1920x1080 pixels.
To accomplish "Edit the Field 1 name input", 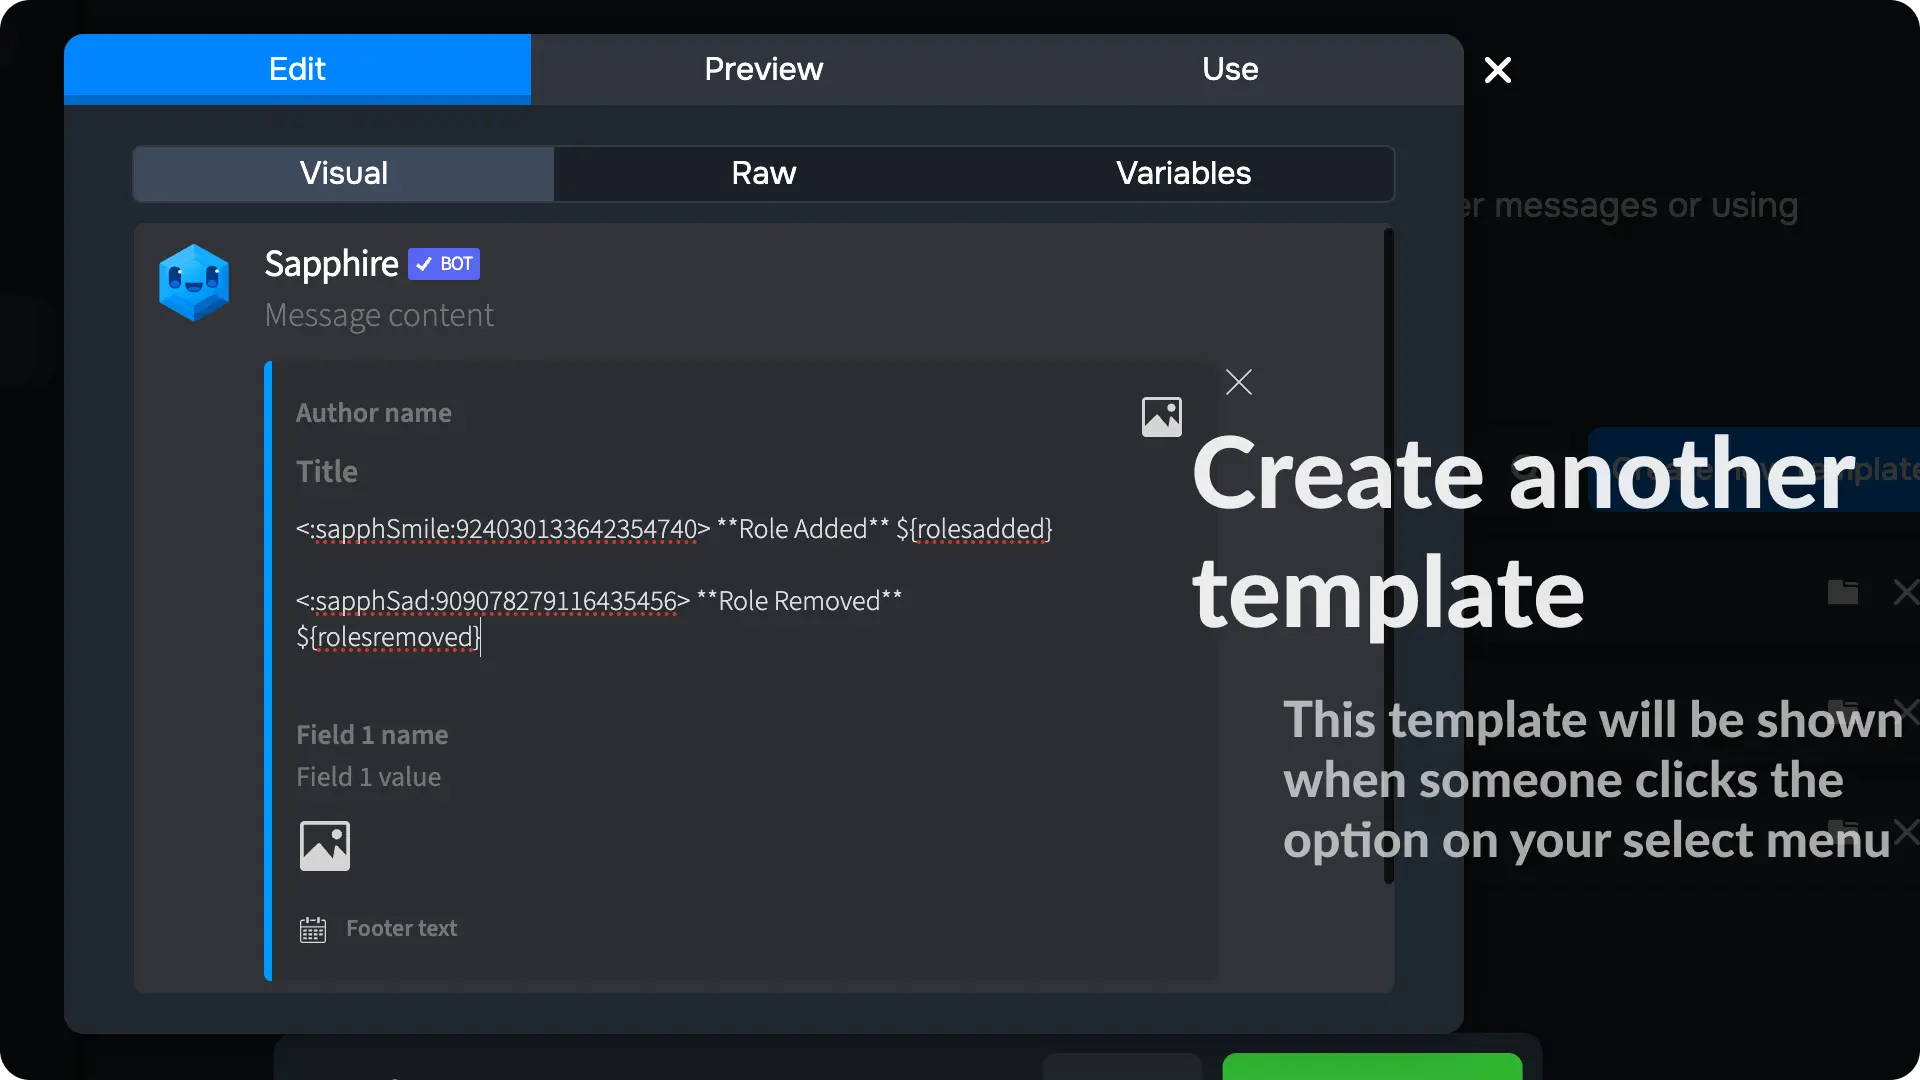I will (x=372, y=735).
